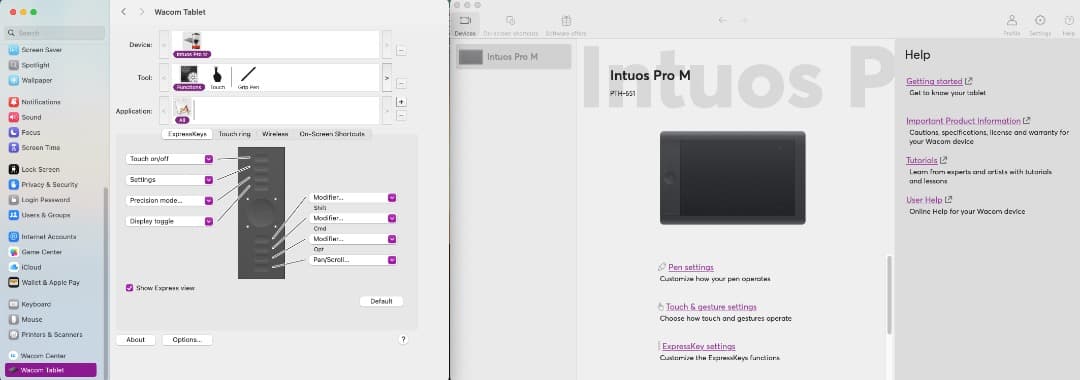
Task: Click the About button
Action: click(136, 339)
